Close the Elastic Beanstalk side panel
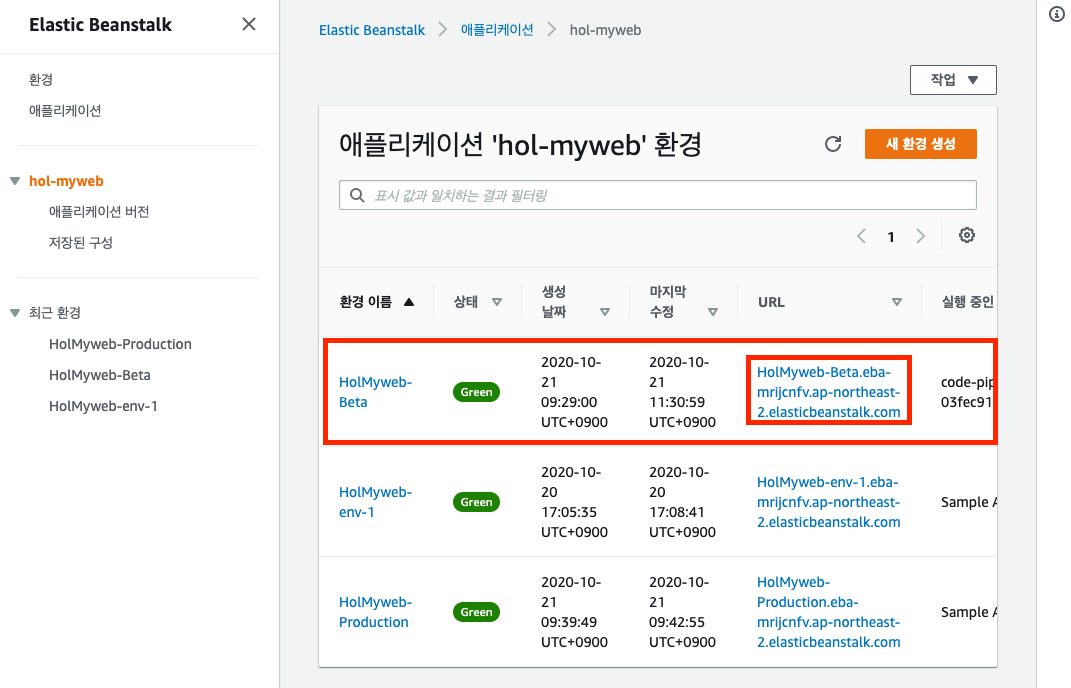 coord(249,25)
